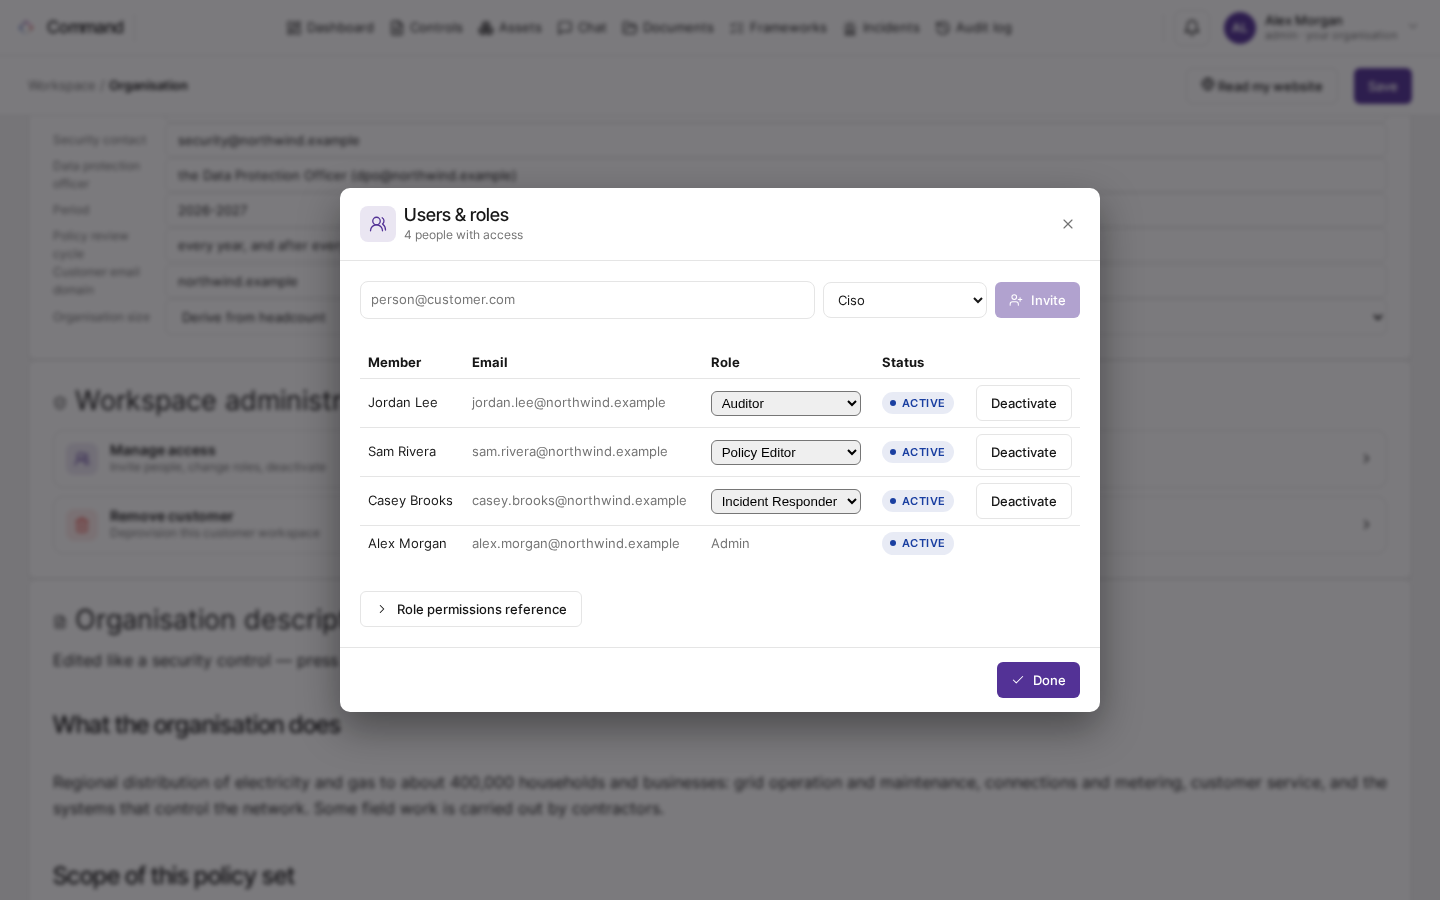Deactivate Jordan Lee
1440x900 pixels.
[1024, 403]
